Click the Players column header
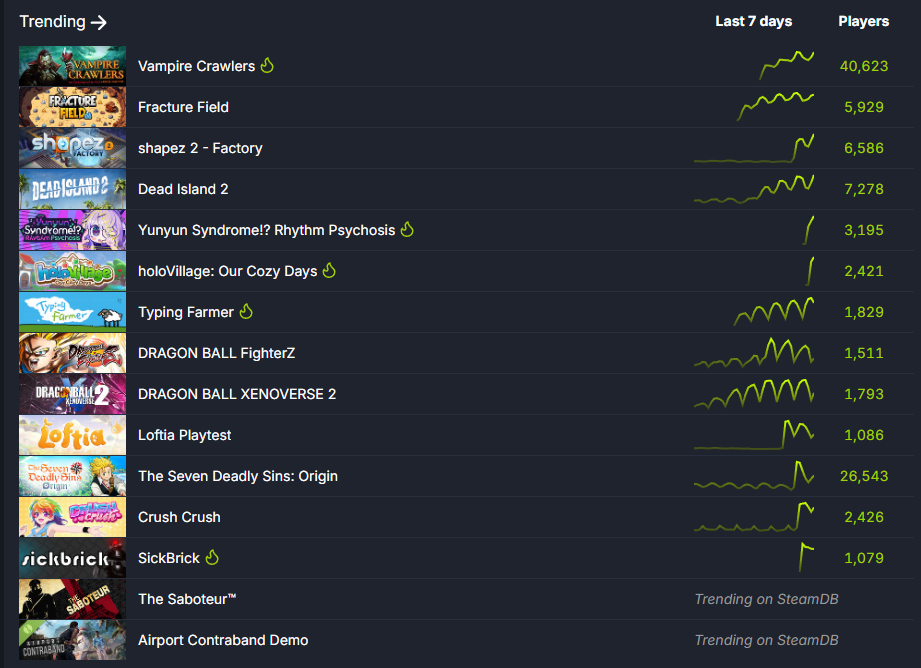The image size is (921, 668). click(863, 21)
